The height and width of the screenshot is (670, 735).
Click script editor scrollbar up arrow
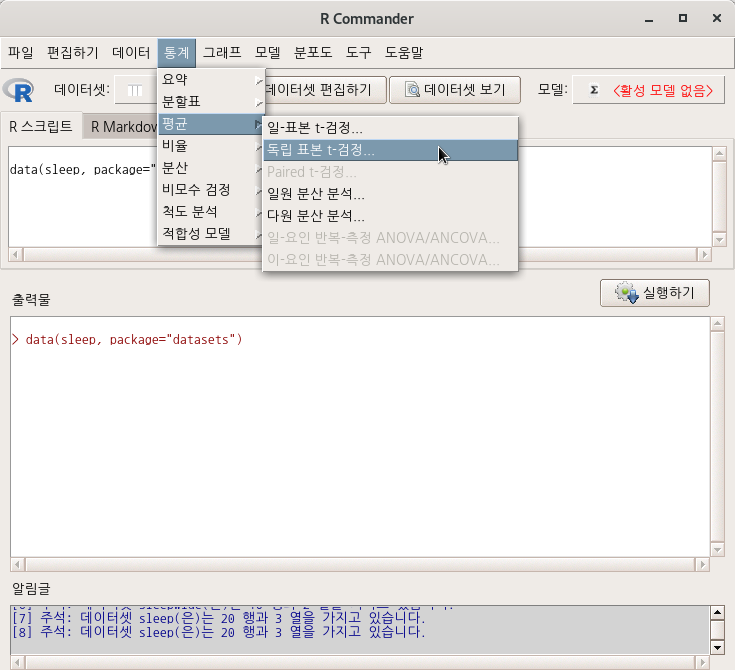pyautogui.click(x=719, y=153)
